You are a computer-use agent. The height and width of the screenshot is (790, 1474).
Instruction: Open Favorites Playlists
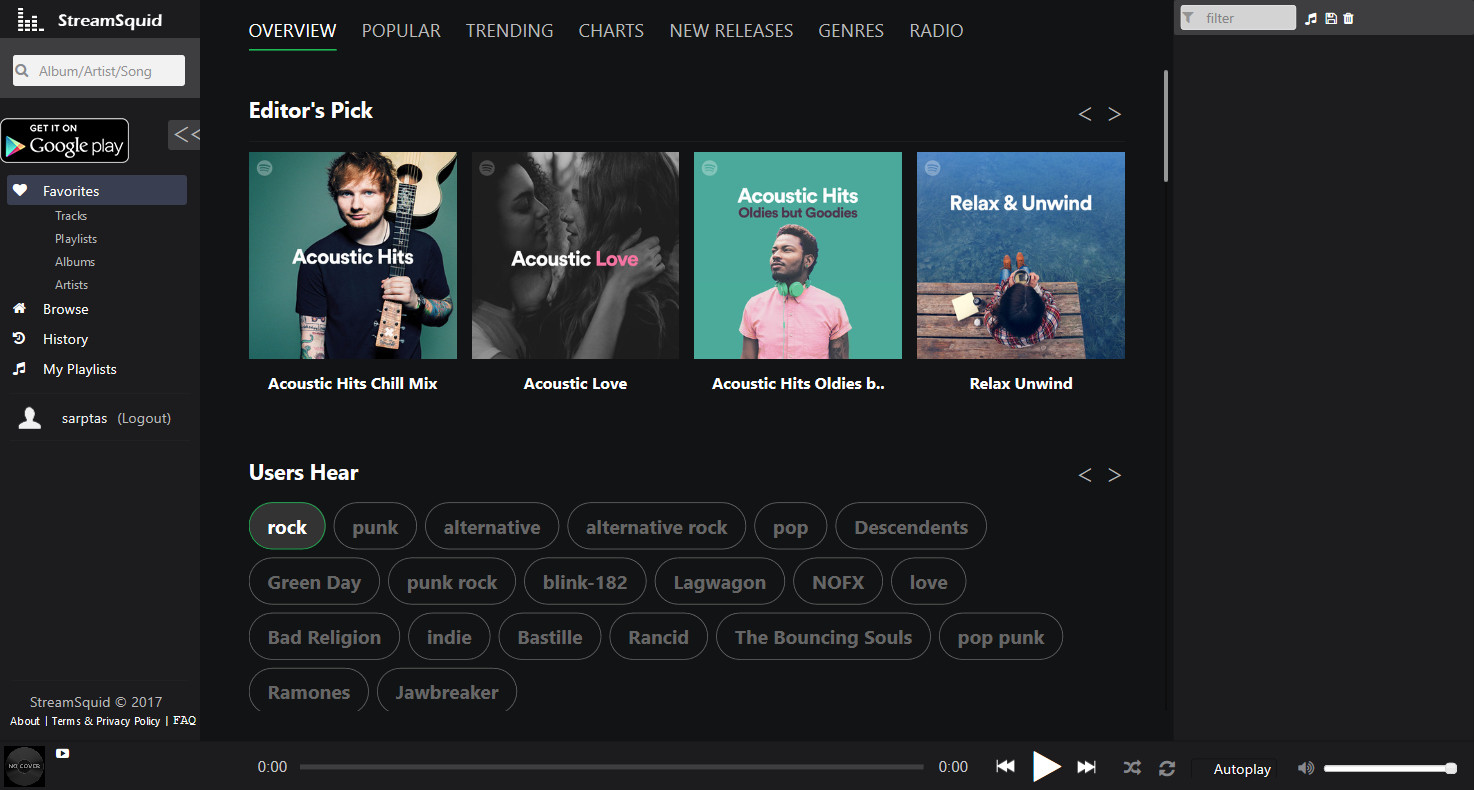point(76,239)
